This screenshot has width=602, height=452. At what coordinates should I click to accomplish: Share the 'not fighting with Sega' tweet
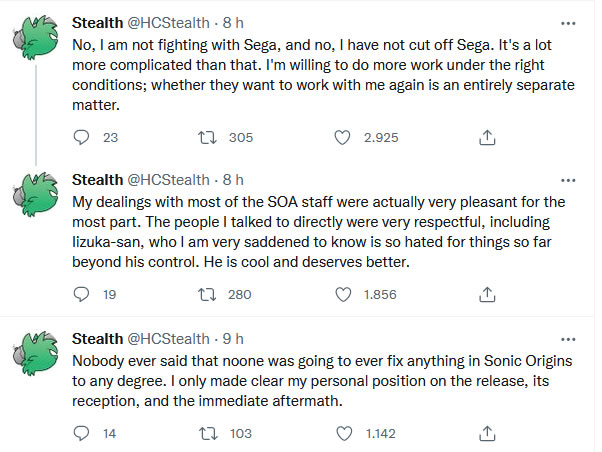click(x=487, y=137)
